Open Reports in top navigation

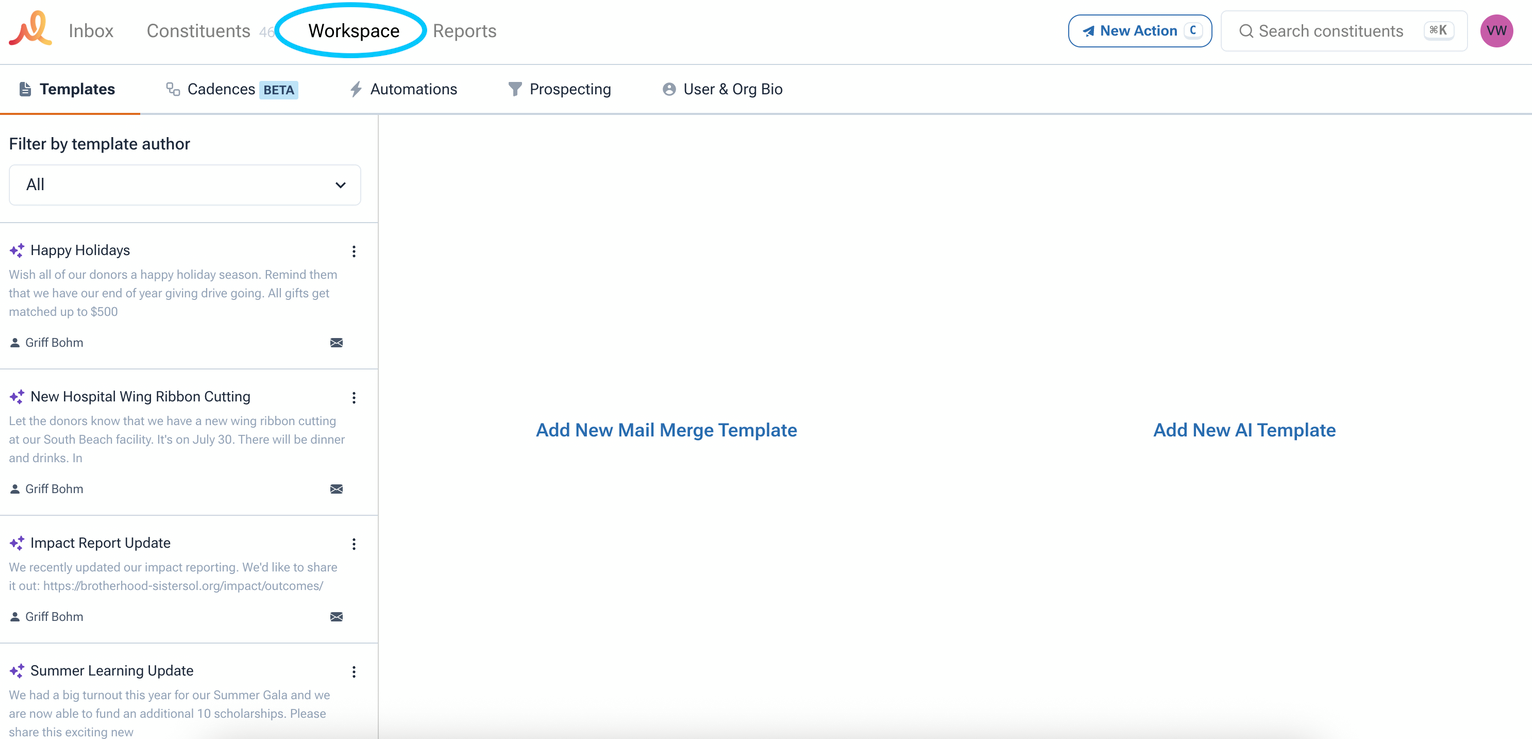(x=465, y=31)
